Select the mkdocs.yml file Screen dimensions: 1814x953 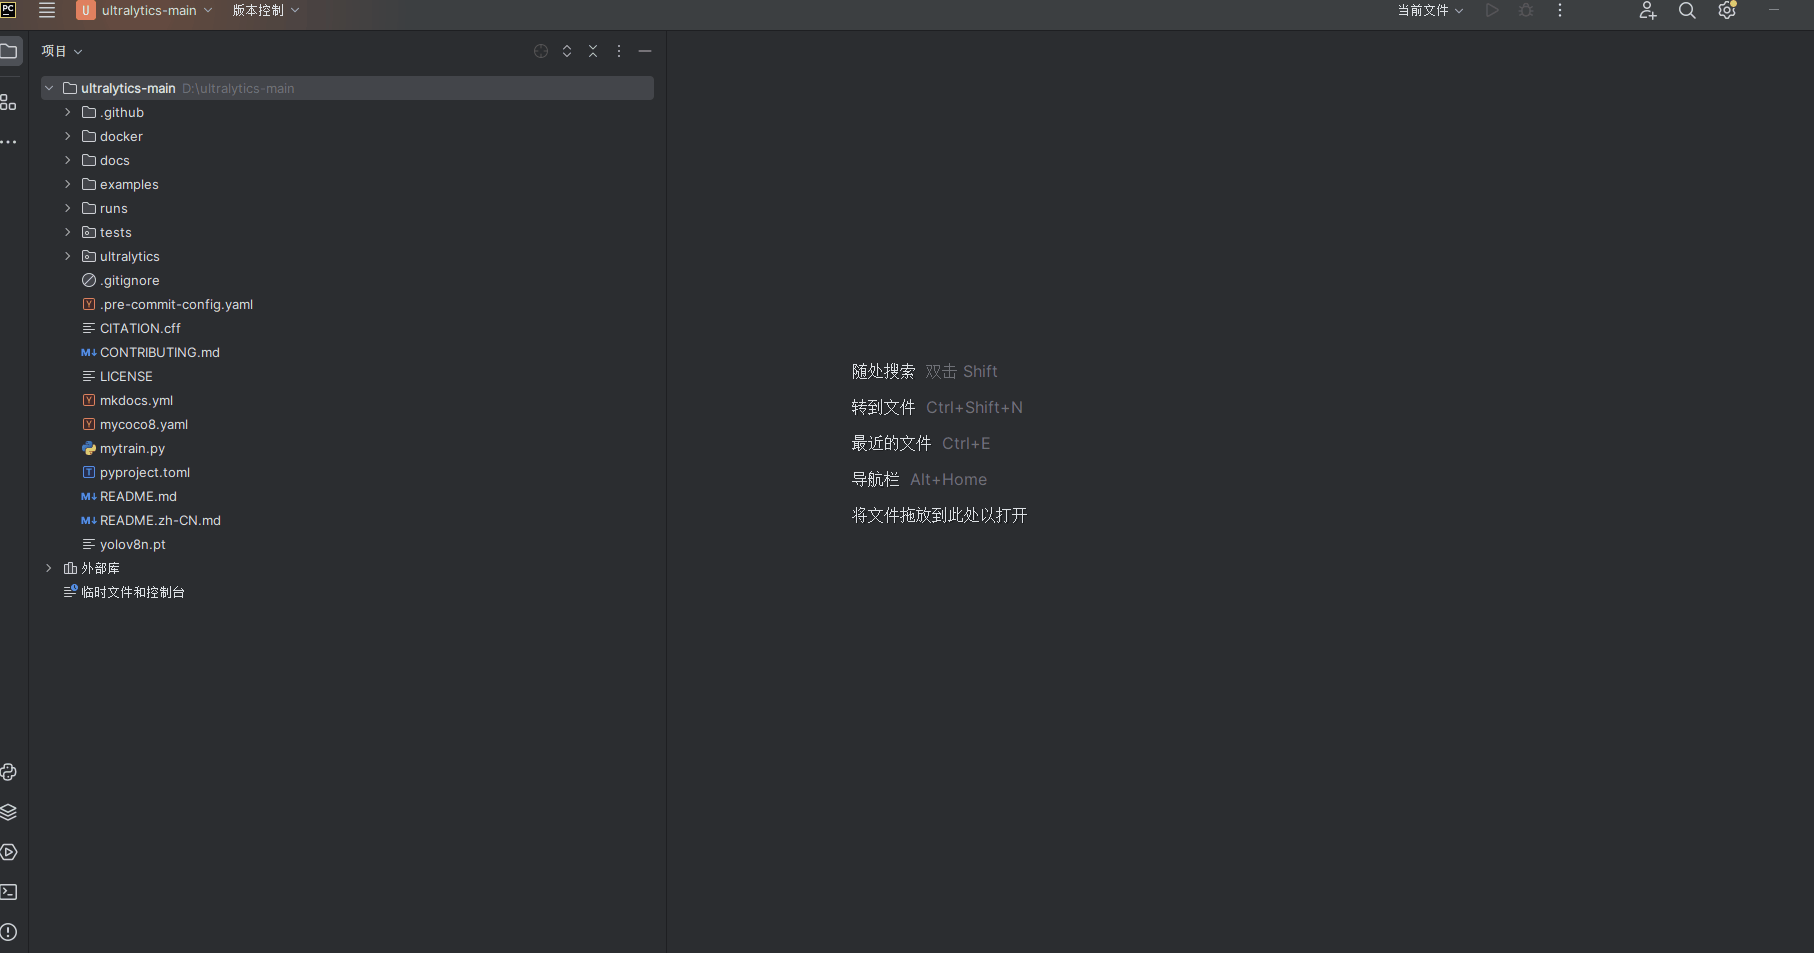point(136,400)
